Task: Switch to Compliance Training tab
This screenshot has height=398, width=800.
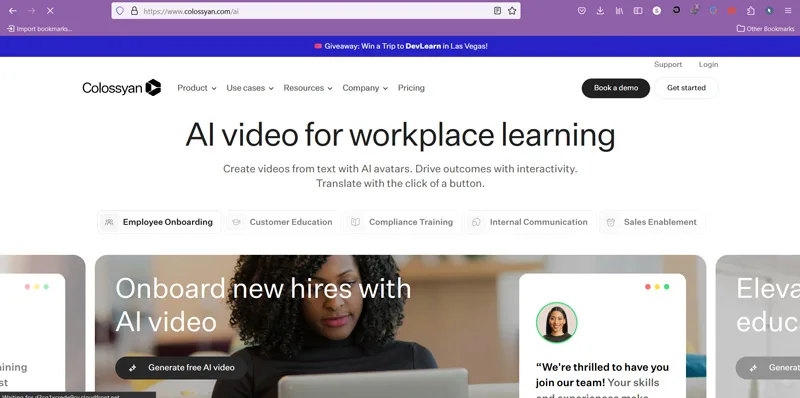Action: pyautogui.click(x=403, y=222)
